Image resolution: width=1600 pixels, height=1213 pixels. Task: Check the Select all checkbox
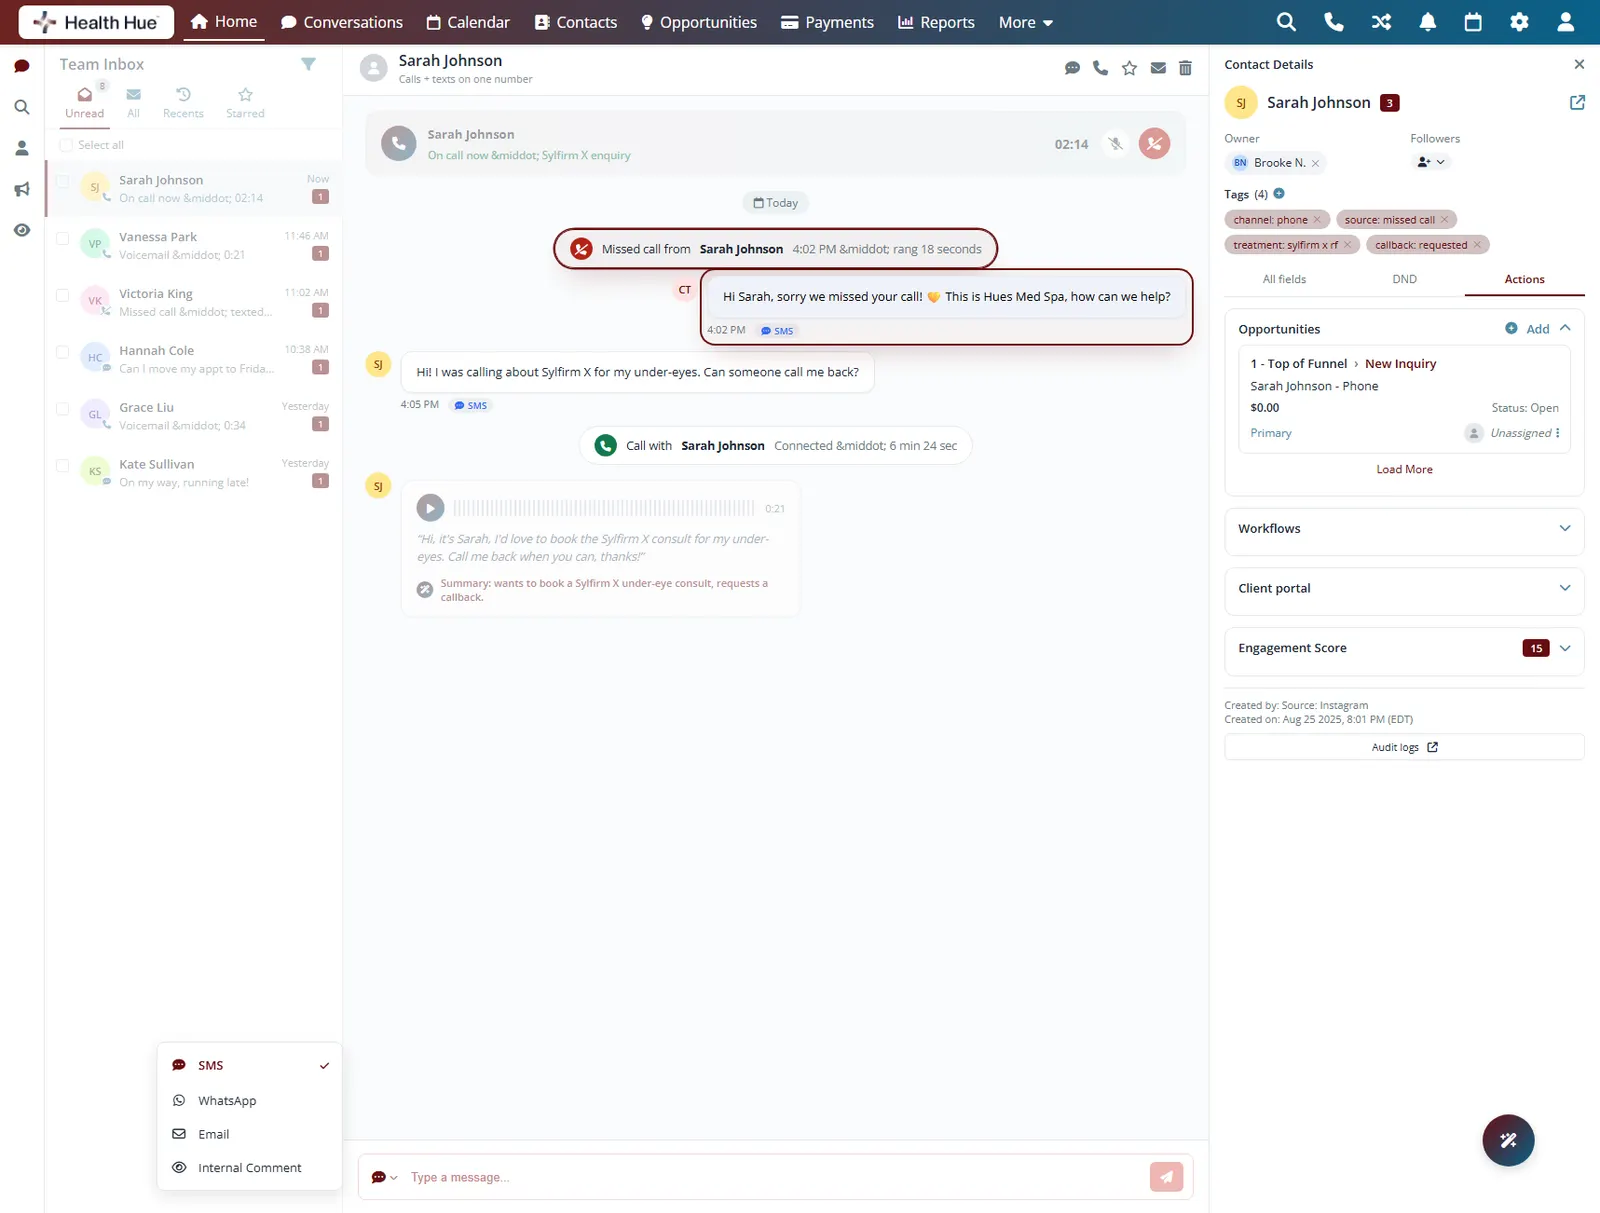pyautogui.click(x=66, y=145)
